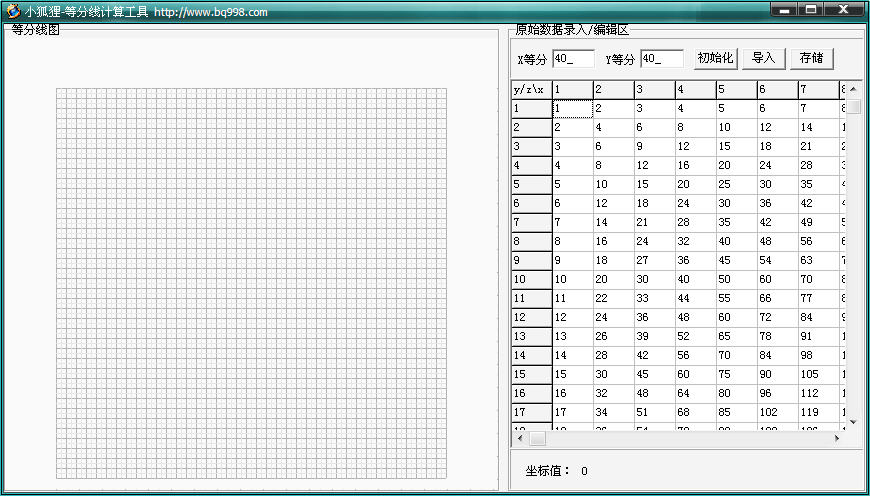Select the cell containing value 105
The image size is (870, 496).
point(817,374)
